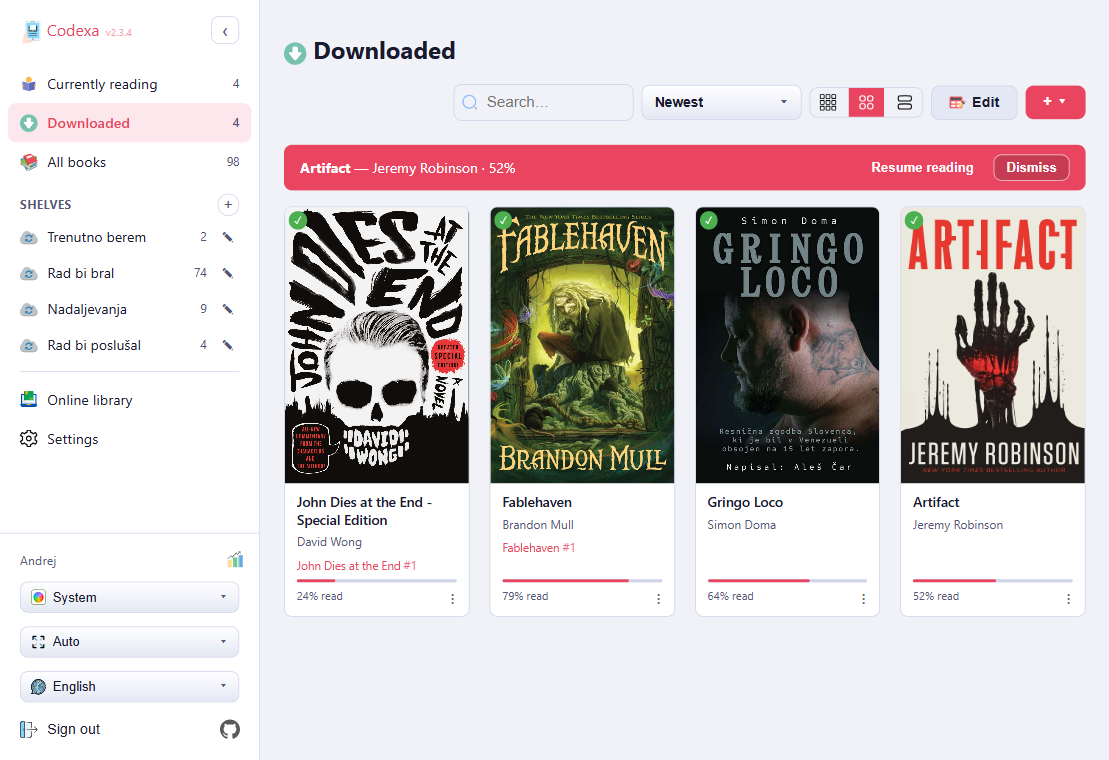Open the Artifact book cover

click(x=992, y=345)
